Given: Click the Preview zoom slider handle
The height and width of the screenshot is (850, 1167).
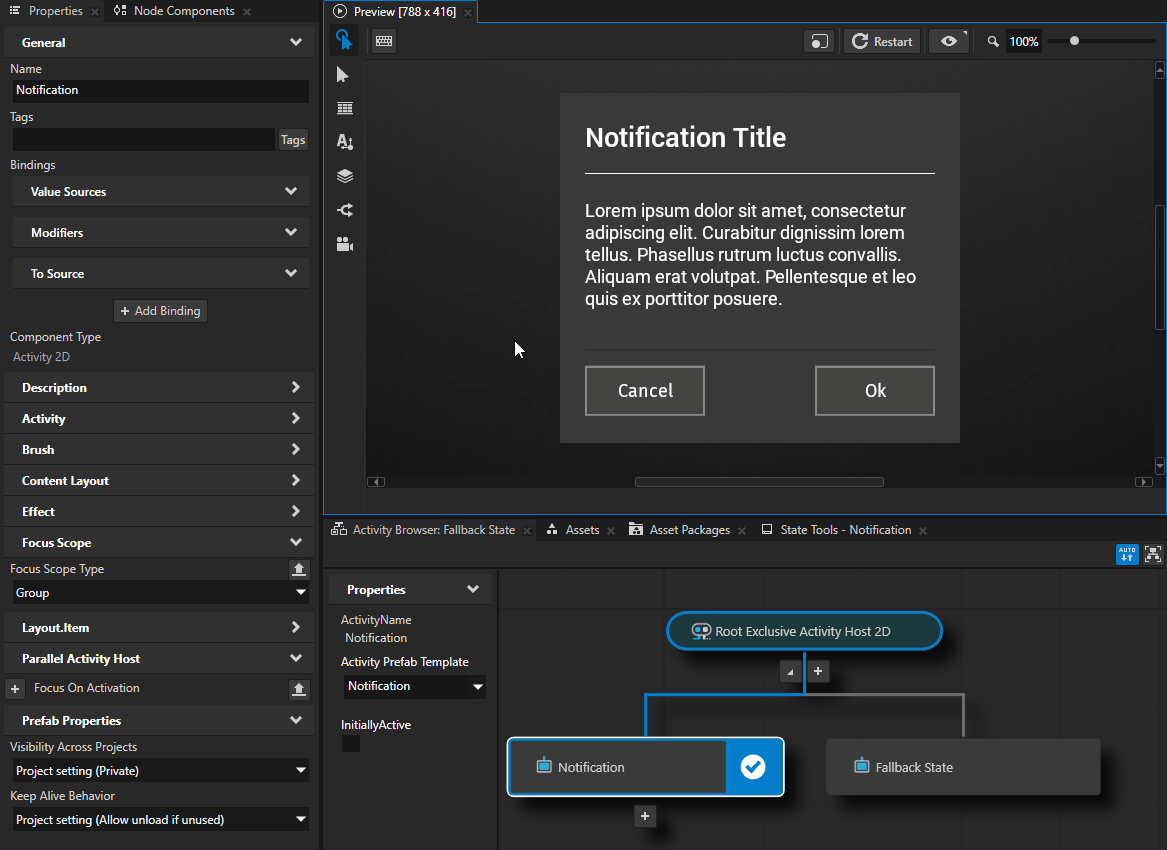Looking at the screenshot, I should (x=1074, y=41).
